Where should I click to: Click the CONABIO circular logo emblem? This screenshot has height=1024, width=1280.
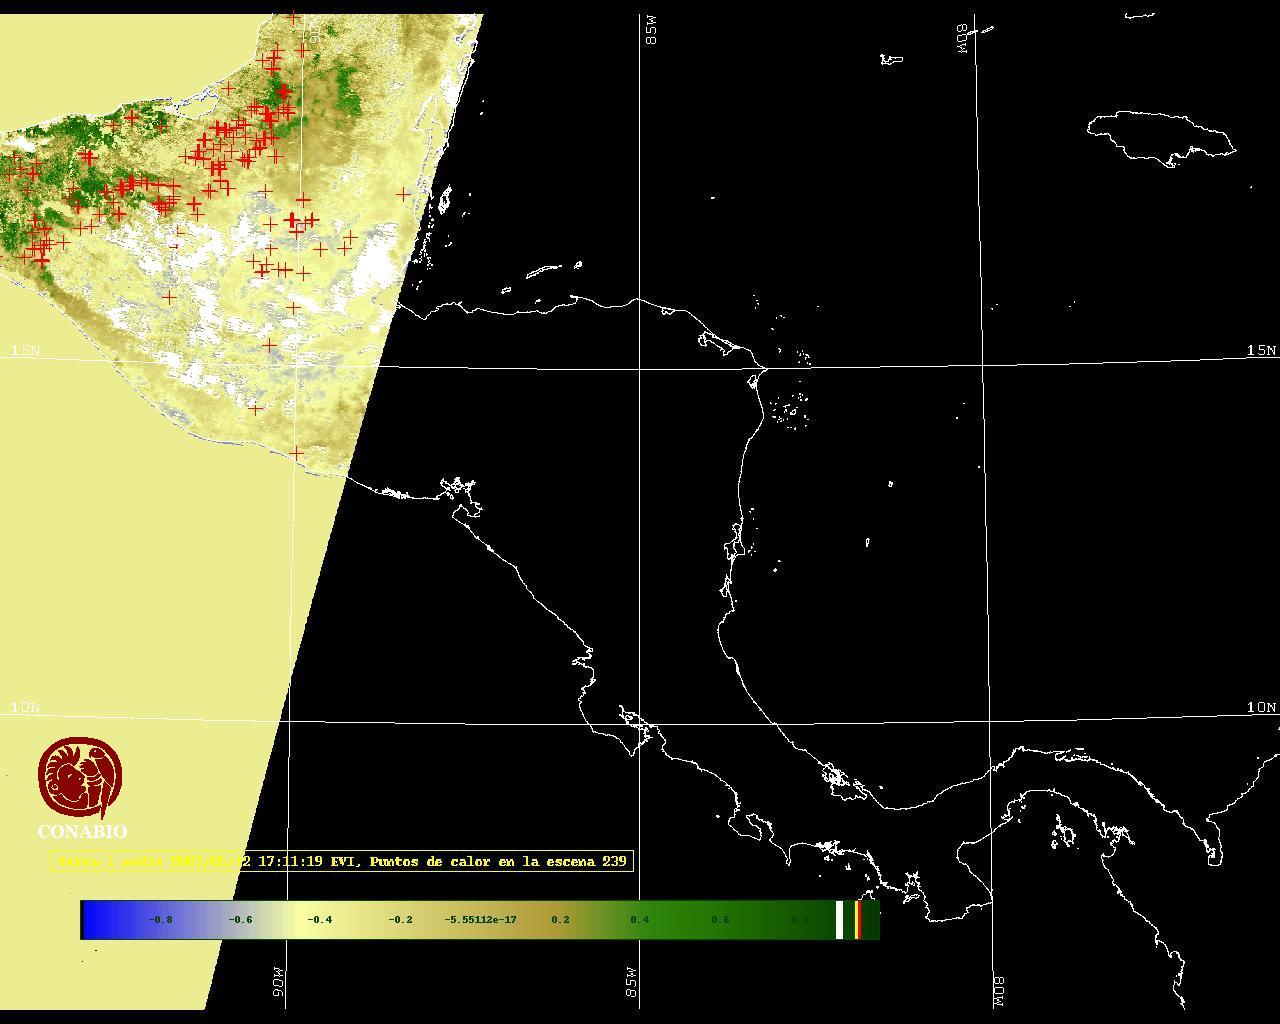click(x=81, y=778)
